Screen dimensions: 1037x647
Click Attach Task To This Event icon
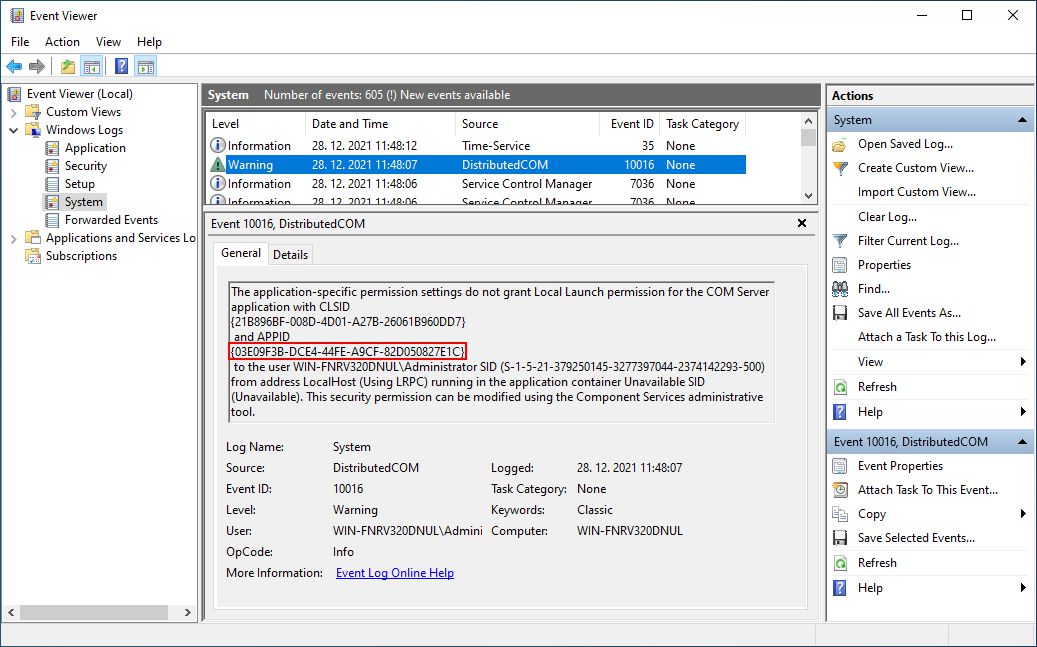pos(840,490)
